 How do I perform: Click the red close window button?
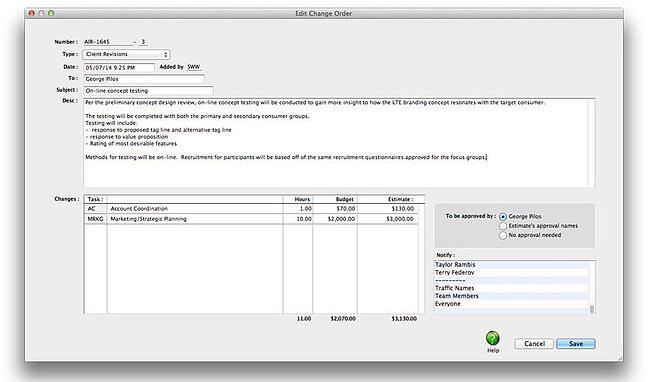31,13
